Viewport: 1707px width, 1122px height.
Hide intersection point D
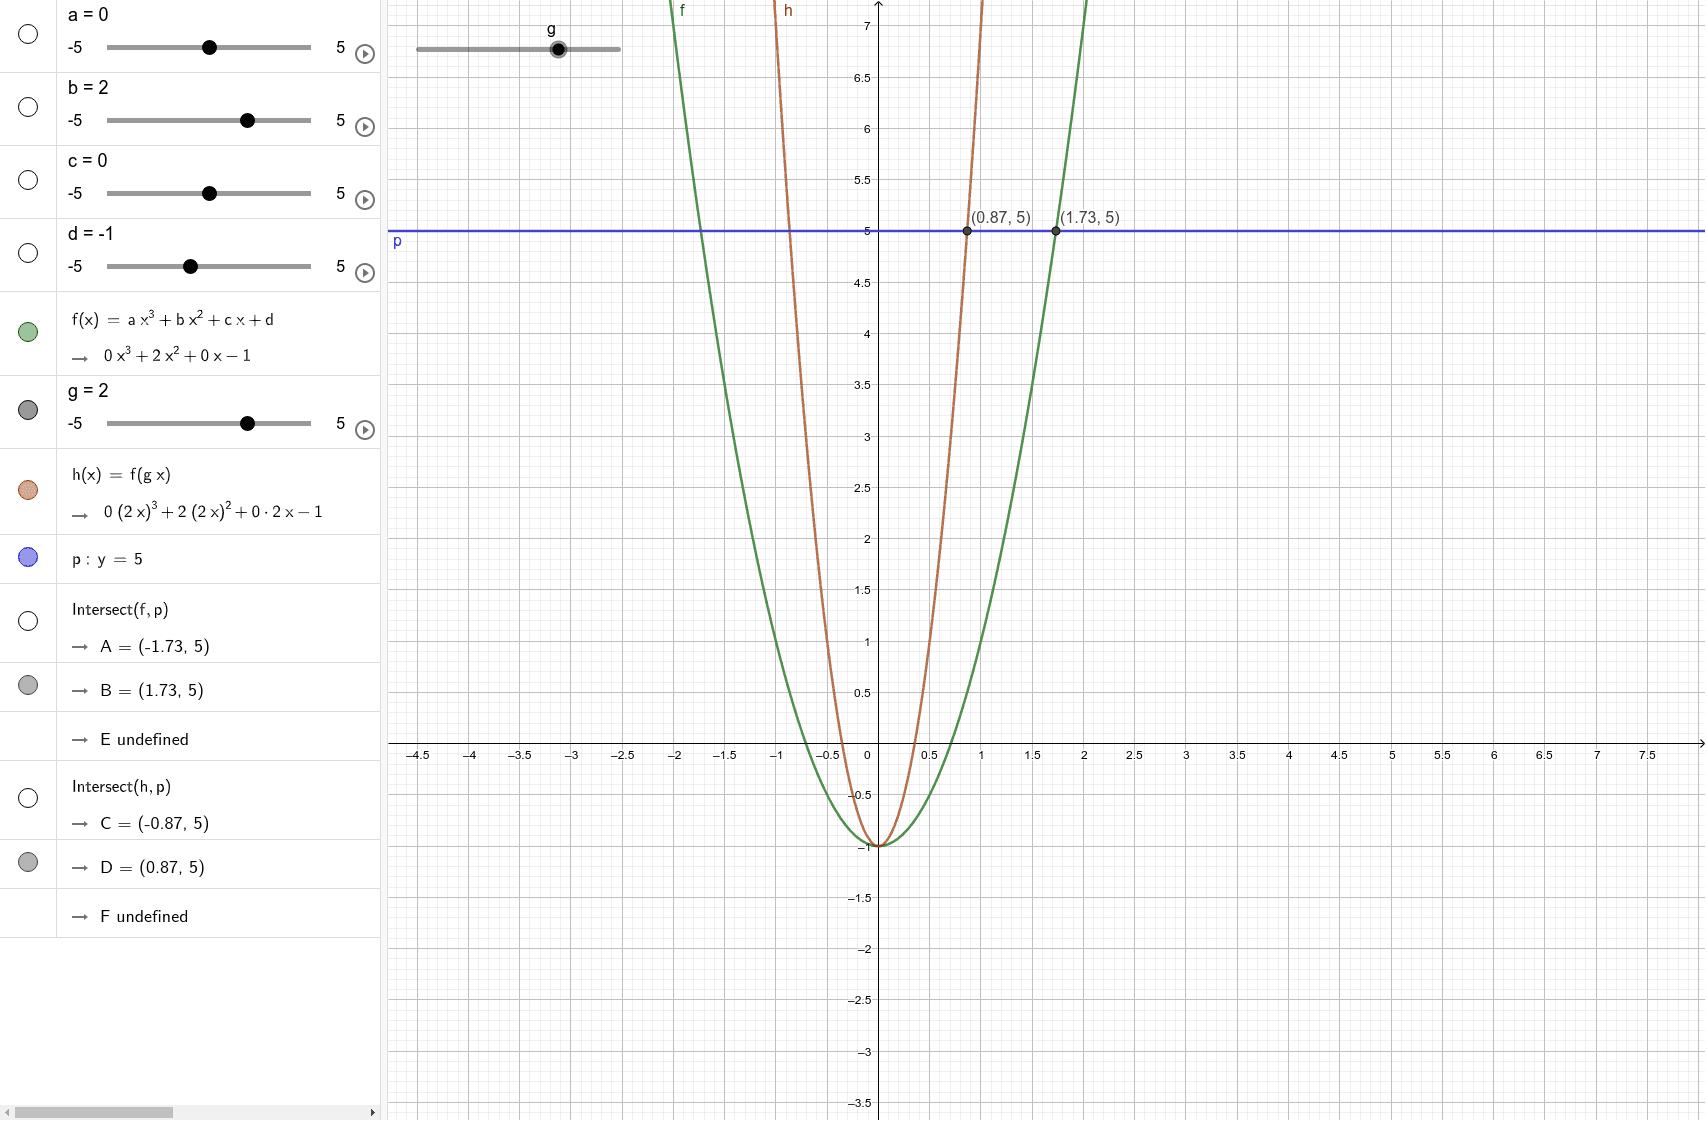[28, 862]
